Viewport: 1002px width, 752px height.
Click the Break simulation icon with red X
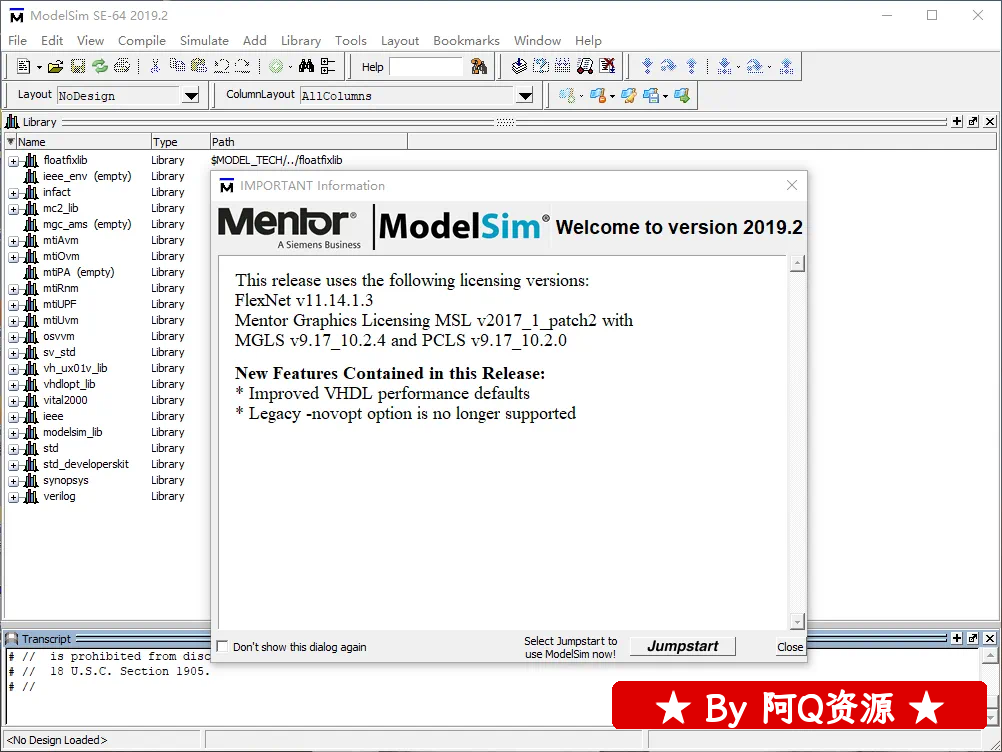(x=607, y=66)
